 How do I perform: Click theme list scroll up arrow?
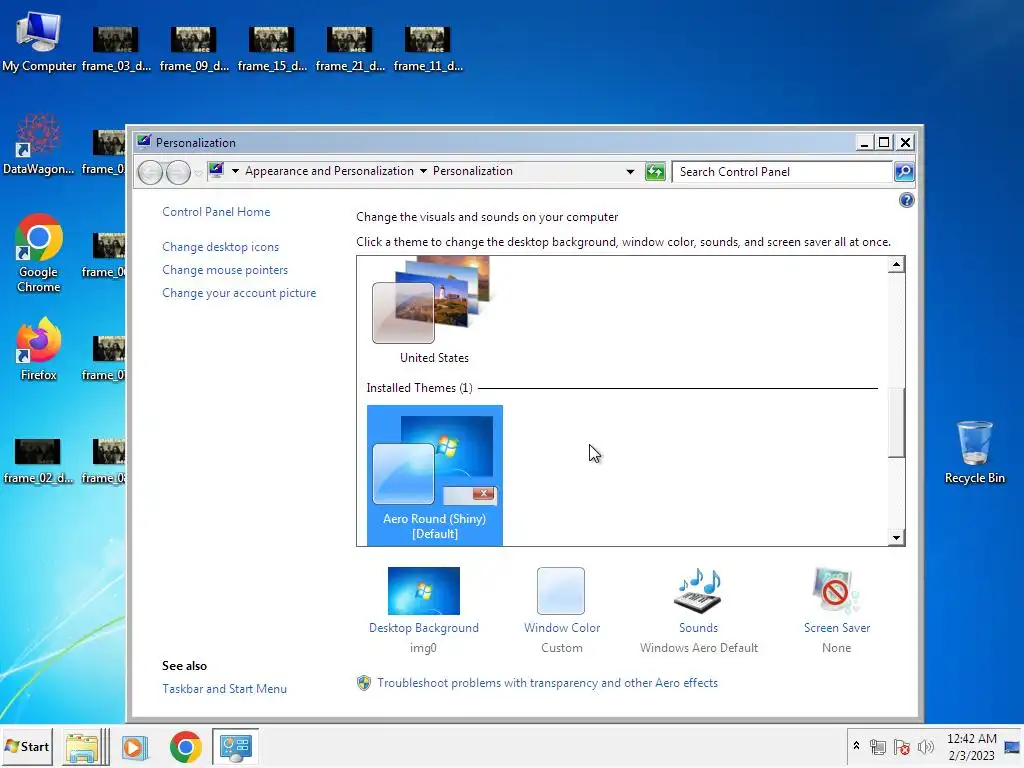(896, 264)
